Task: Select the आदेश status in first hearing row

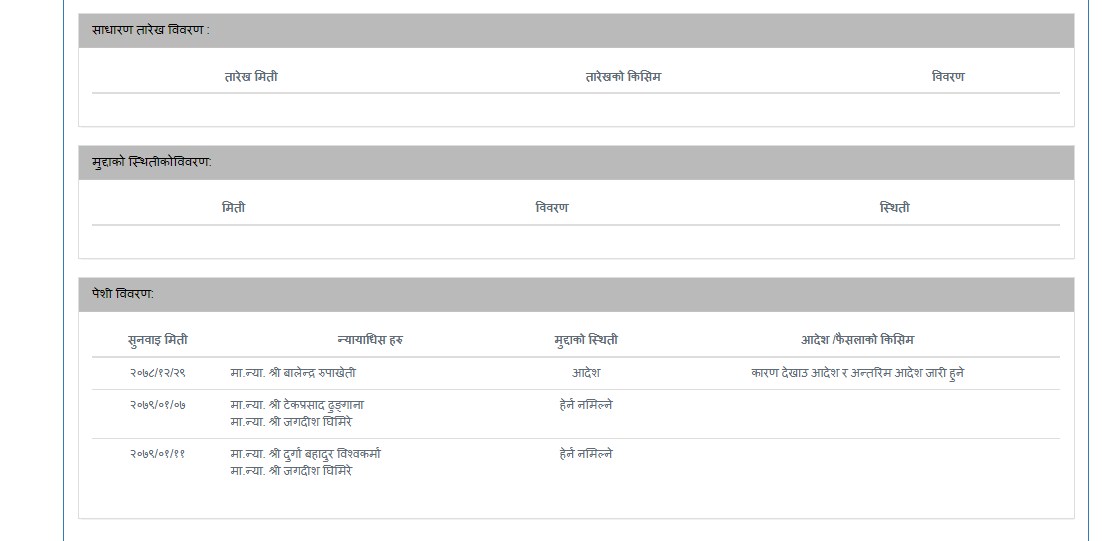Action: pos(586,373)
